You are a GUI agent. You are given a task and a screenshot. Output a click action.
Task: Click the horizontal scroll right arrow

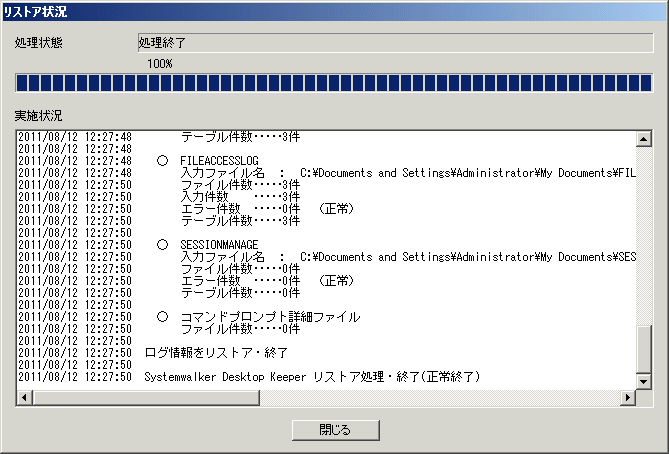point(628,398)
